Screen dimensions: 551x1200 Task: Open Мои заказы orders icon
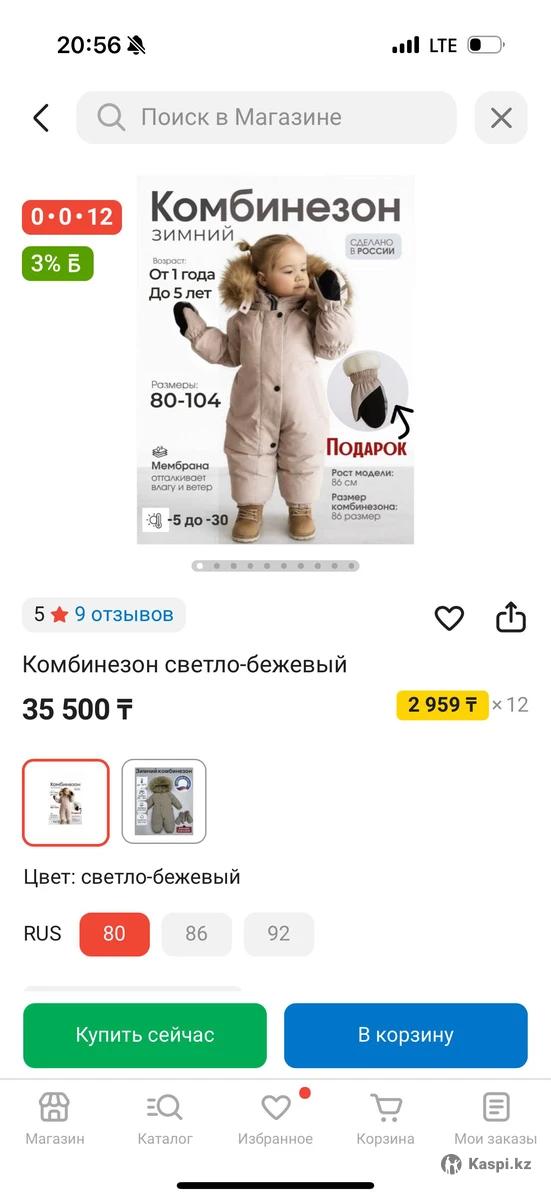(496, 1119)
